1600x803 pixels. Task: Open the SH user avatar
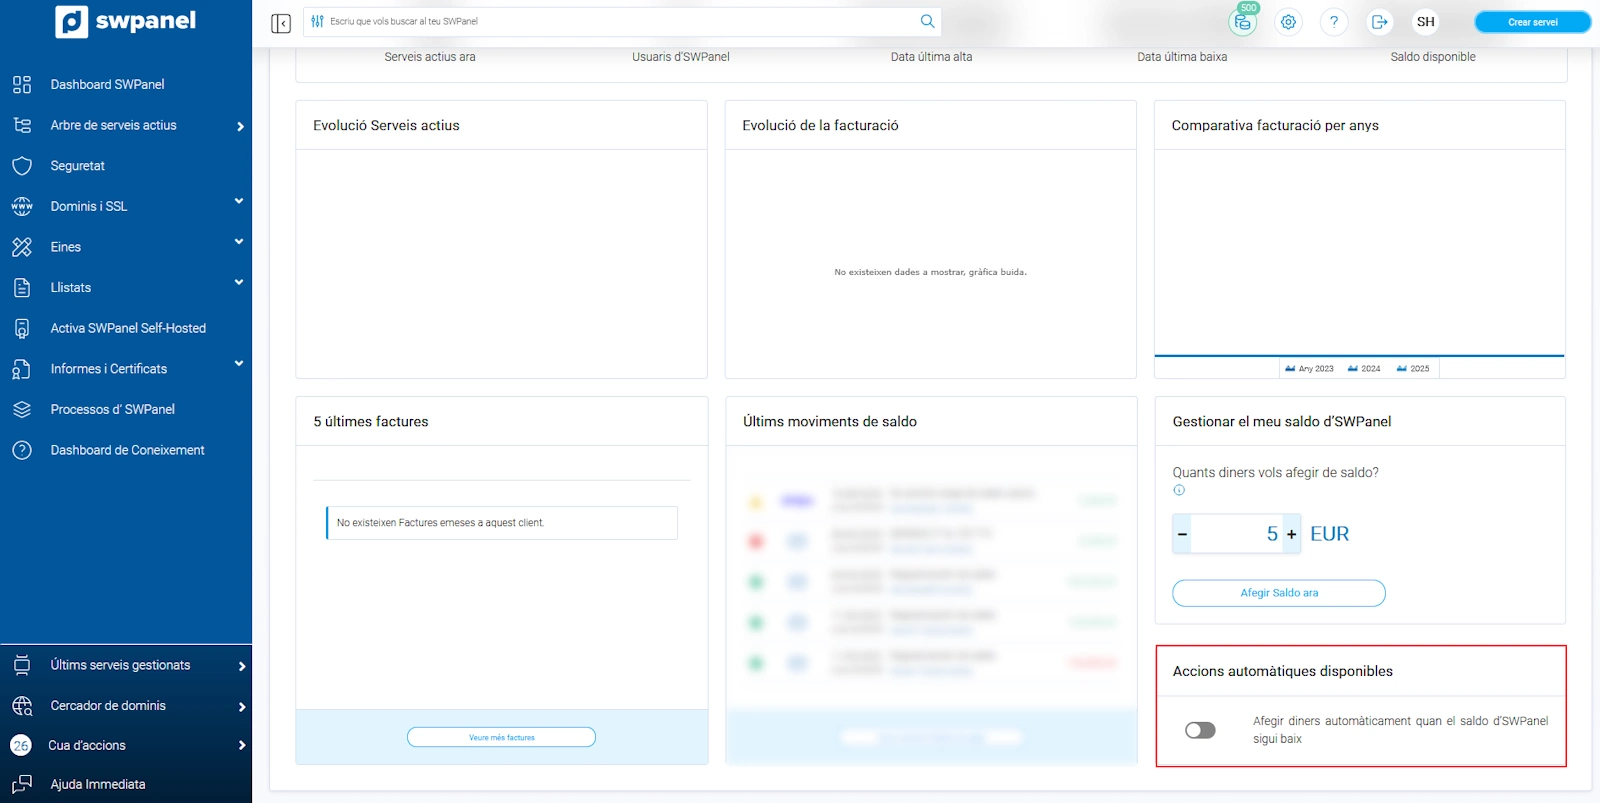1425,22
